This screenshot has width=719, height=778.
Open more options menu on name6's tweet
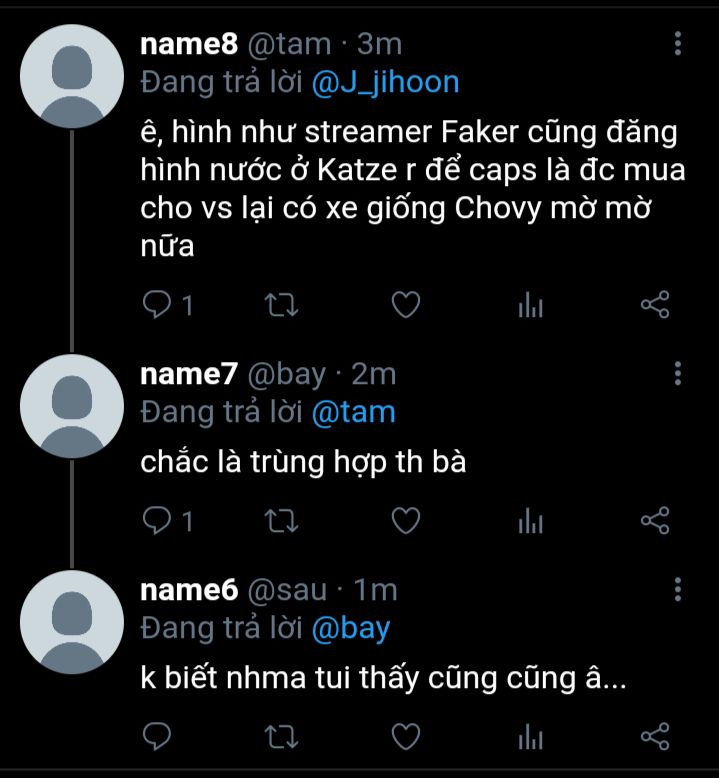coord(678,590)
